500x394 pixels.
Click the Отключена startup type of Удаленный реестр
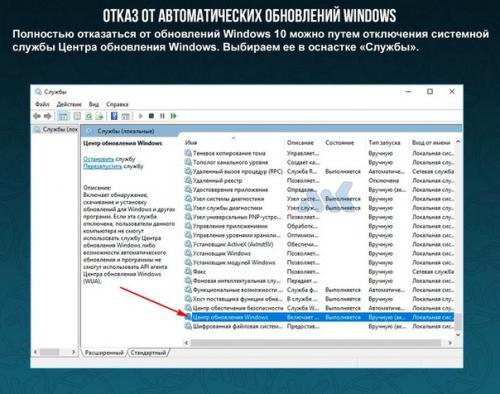point(384,181)
